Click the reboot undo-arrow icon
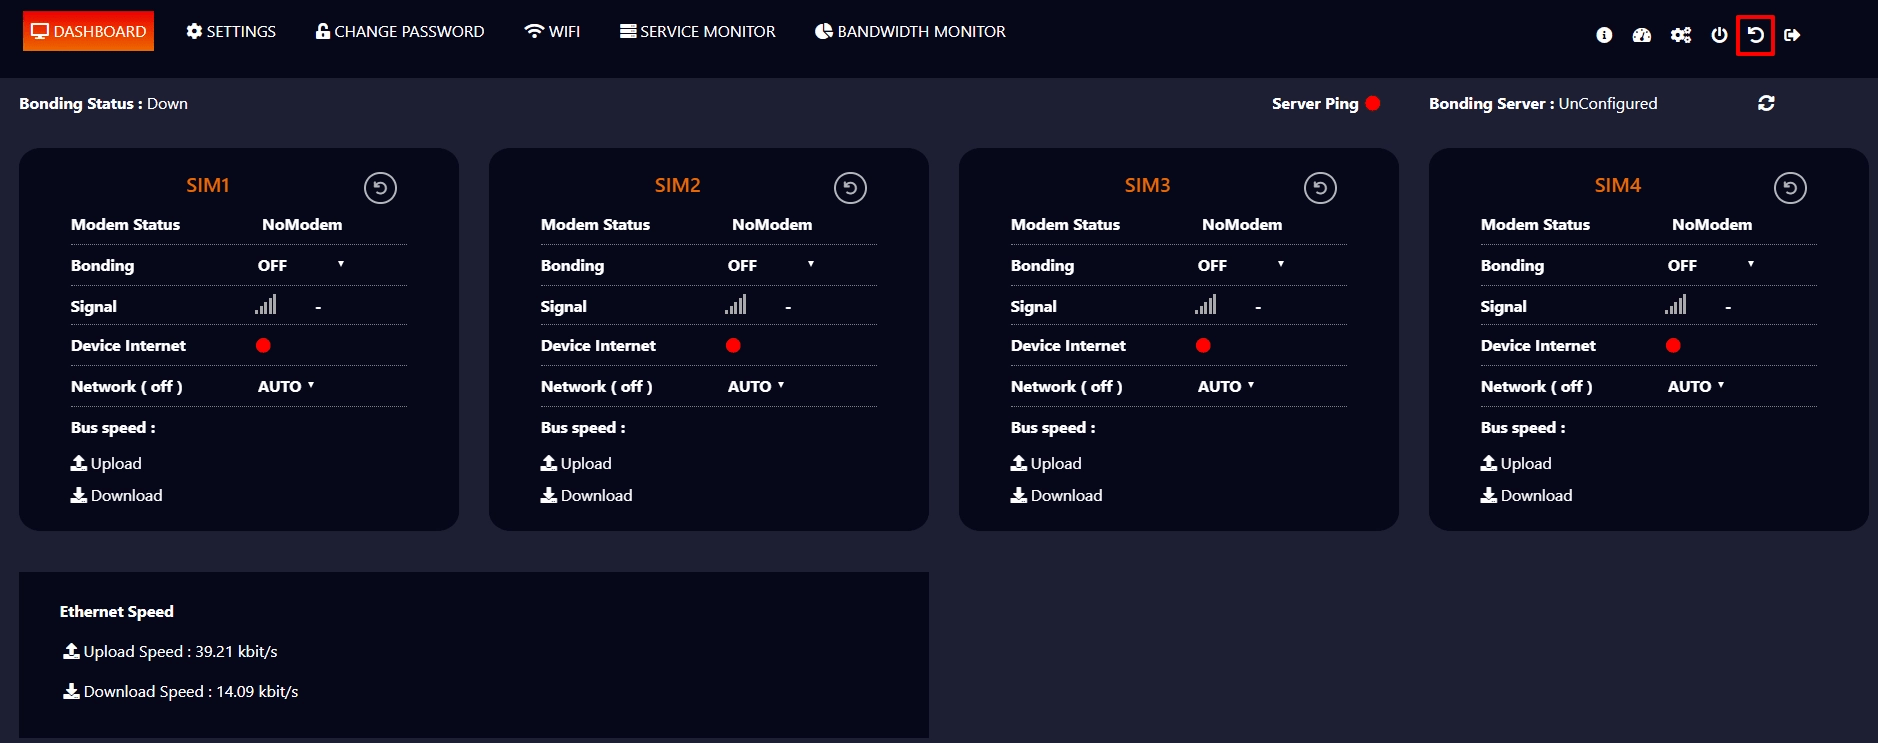Screen dimensions: 1878x743 (x=1755, y=35)
